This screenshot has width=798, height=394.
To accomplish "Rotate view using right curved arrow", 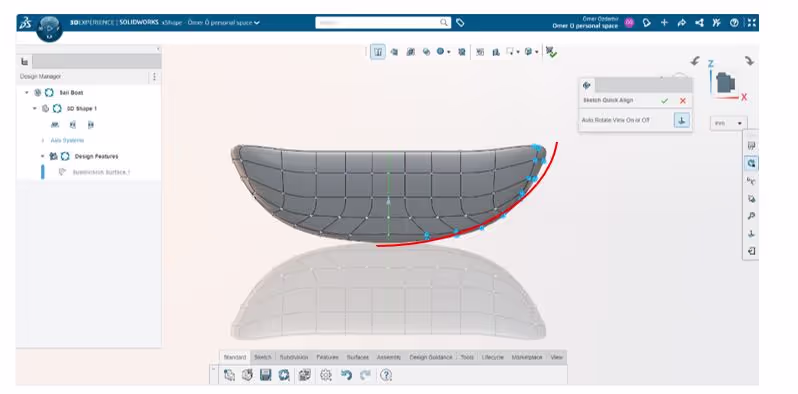I will coord(749,61).
